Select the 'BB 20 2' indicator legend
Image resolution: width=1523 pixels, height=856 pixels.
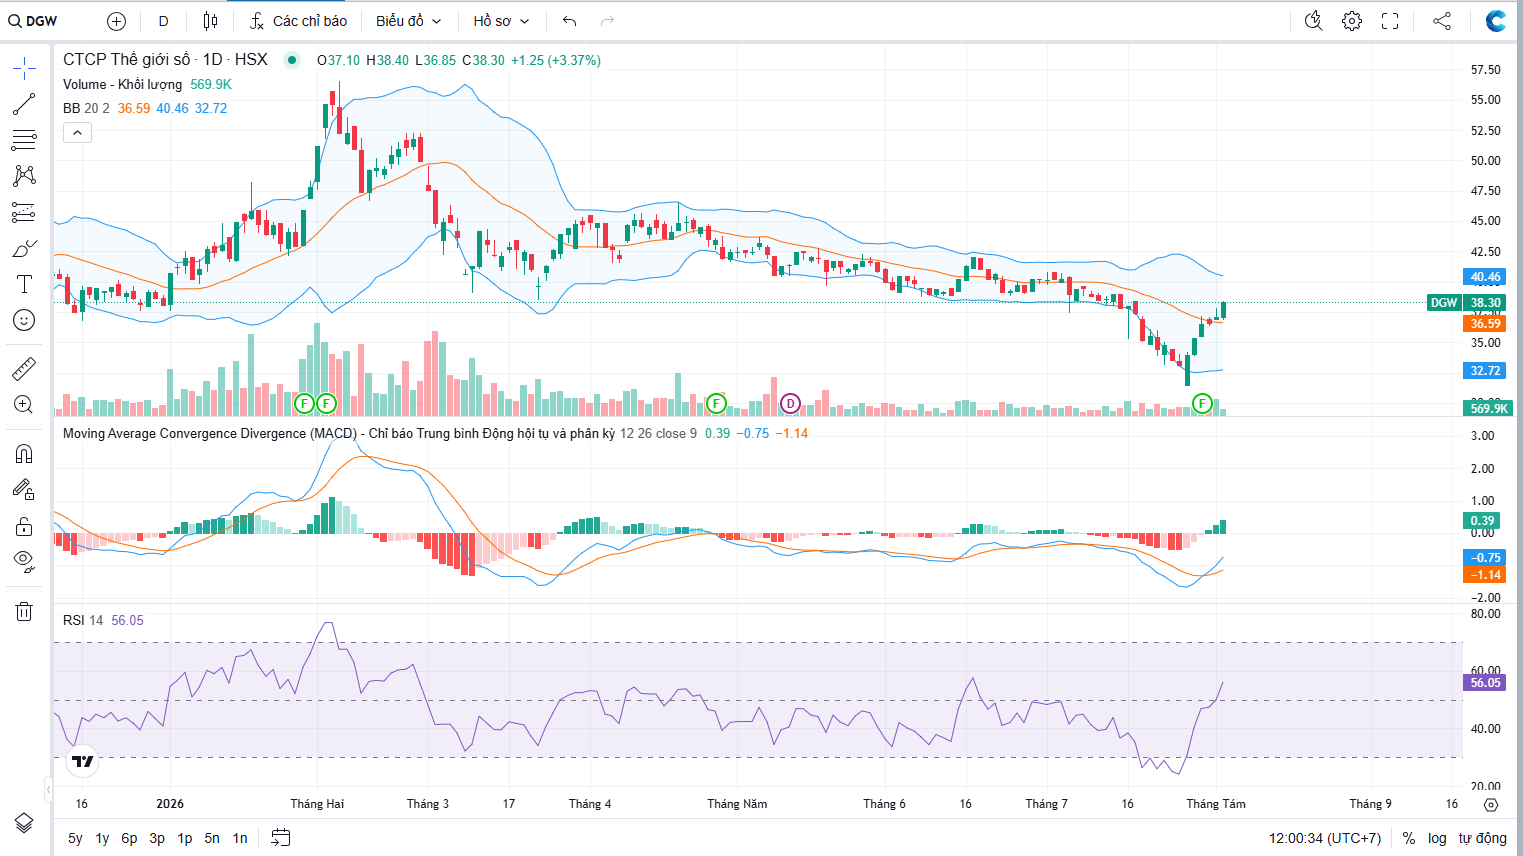86,108
